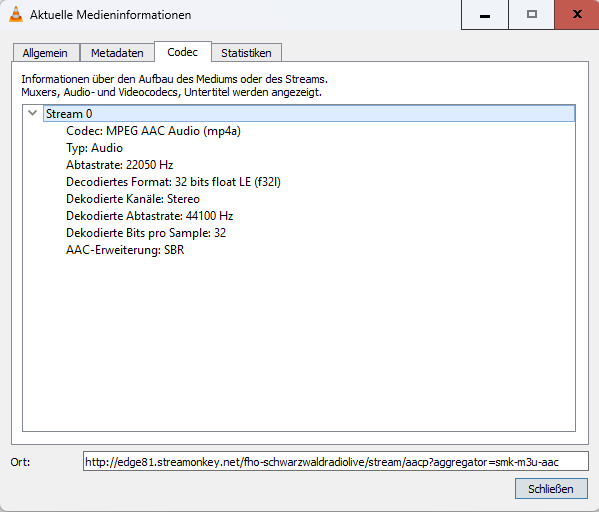Click inside the Ort URL field
599x512 pixels.
pyautogui.click(x=335, y=462)
